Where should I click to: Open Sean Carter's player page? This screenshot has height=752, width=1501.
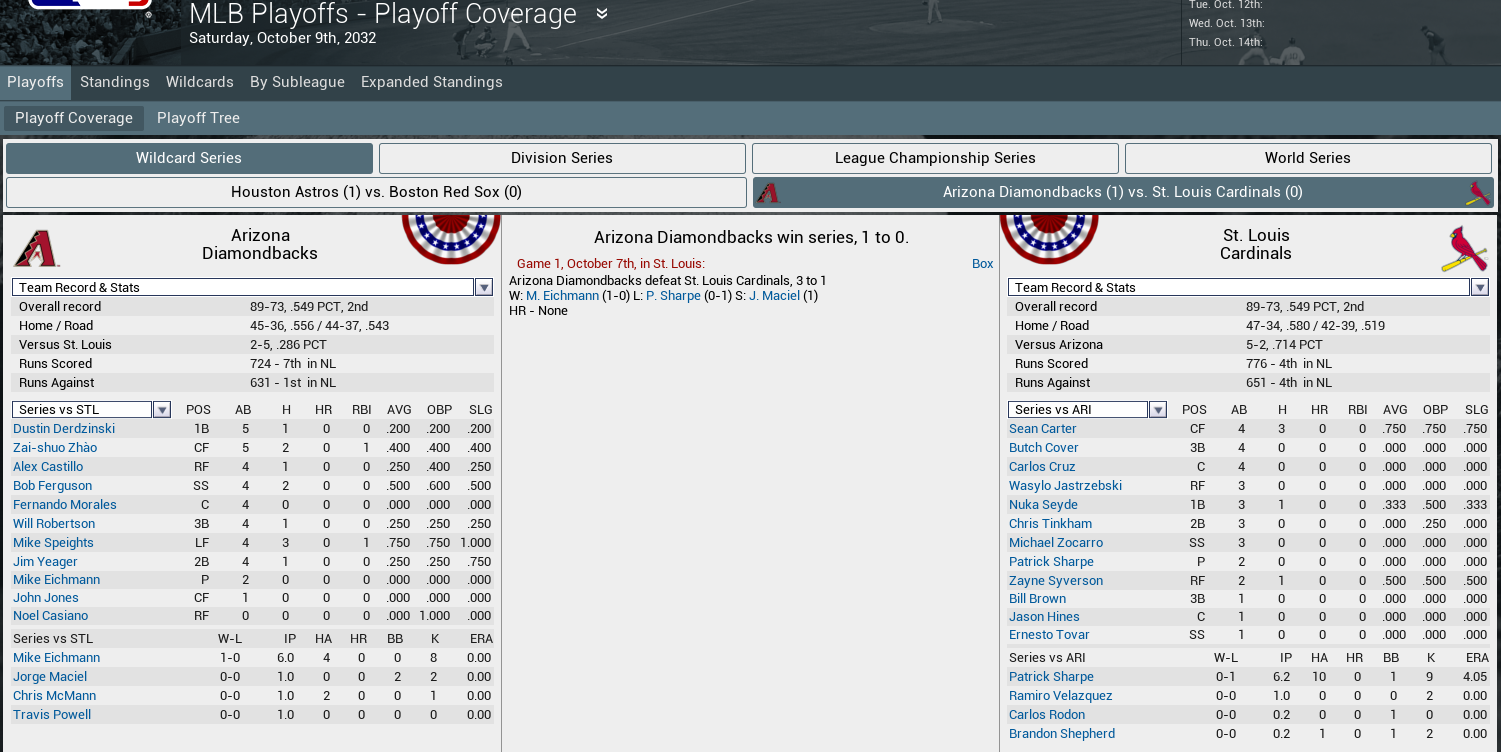click(x=1042, y=429)
